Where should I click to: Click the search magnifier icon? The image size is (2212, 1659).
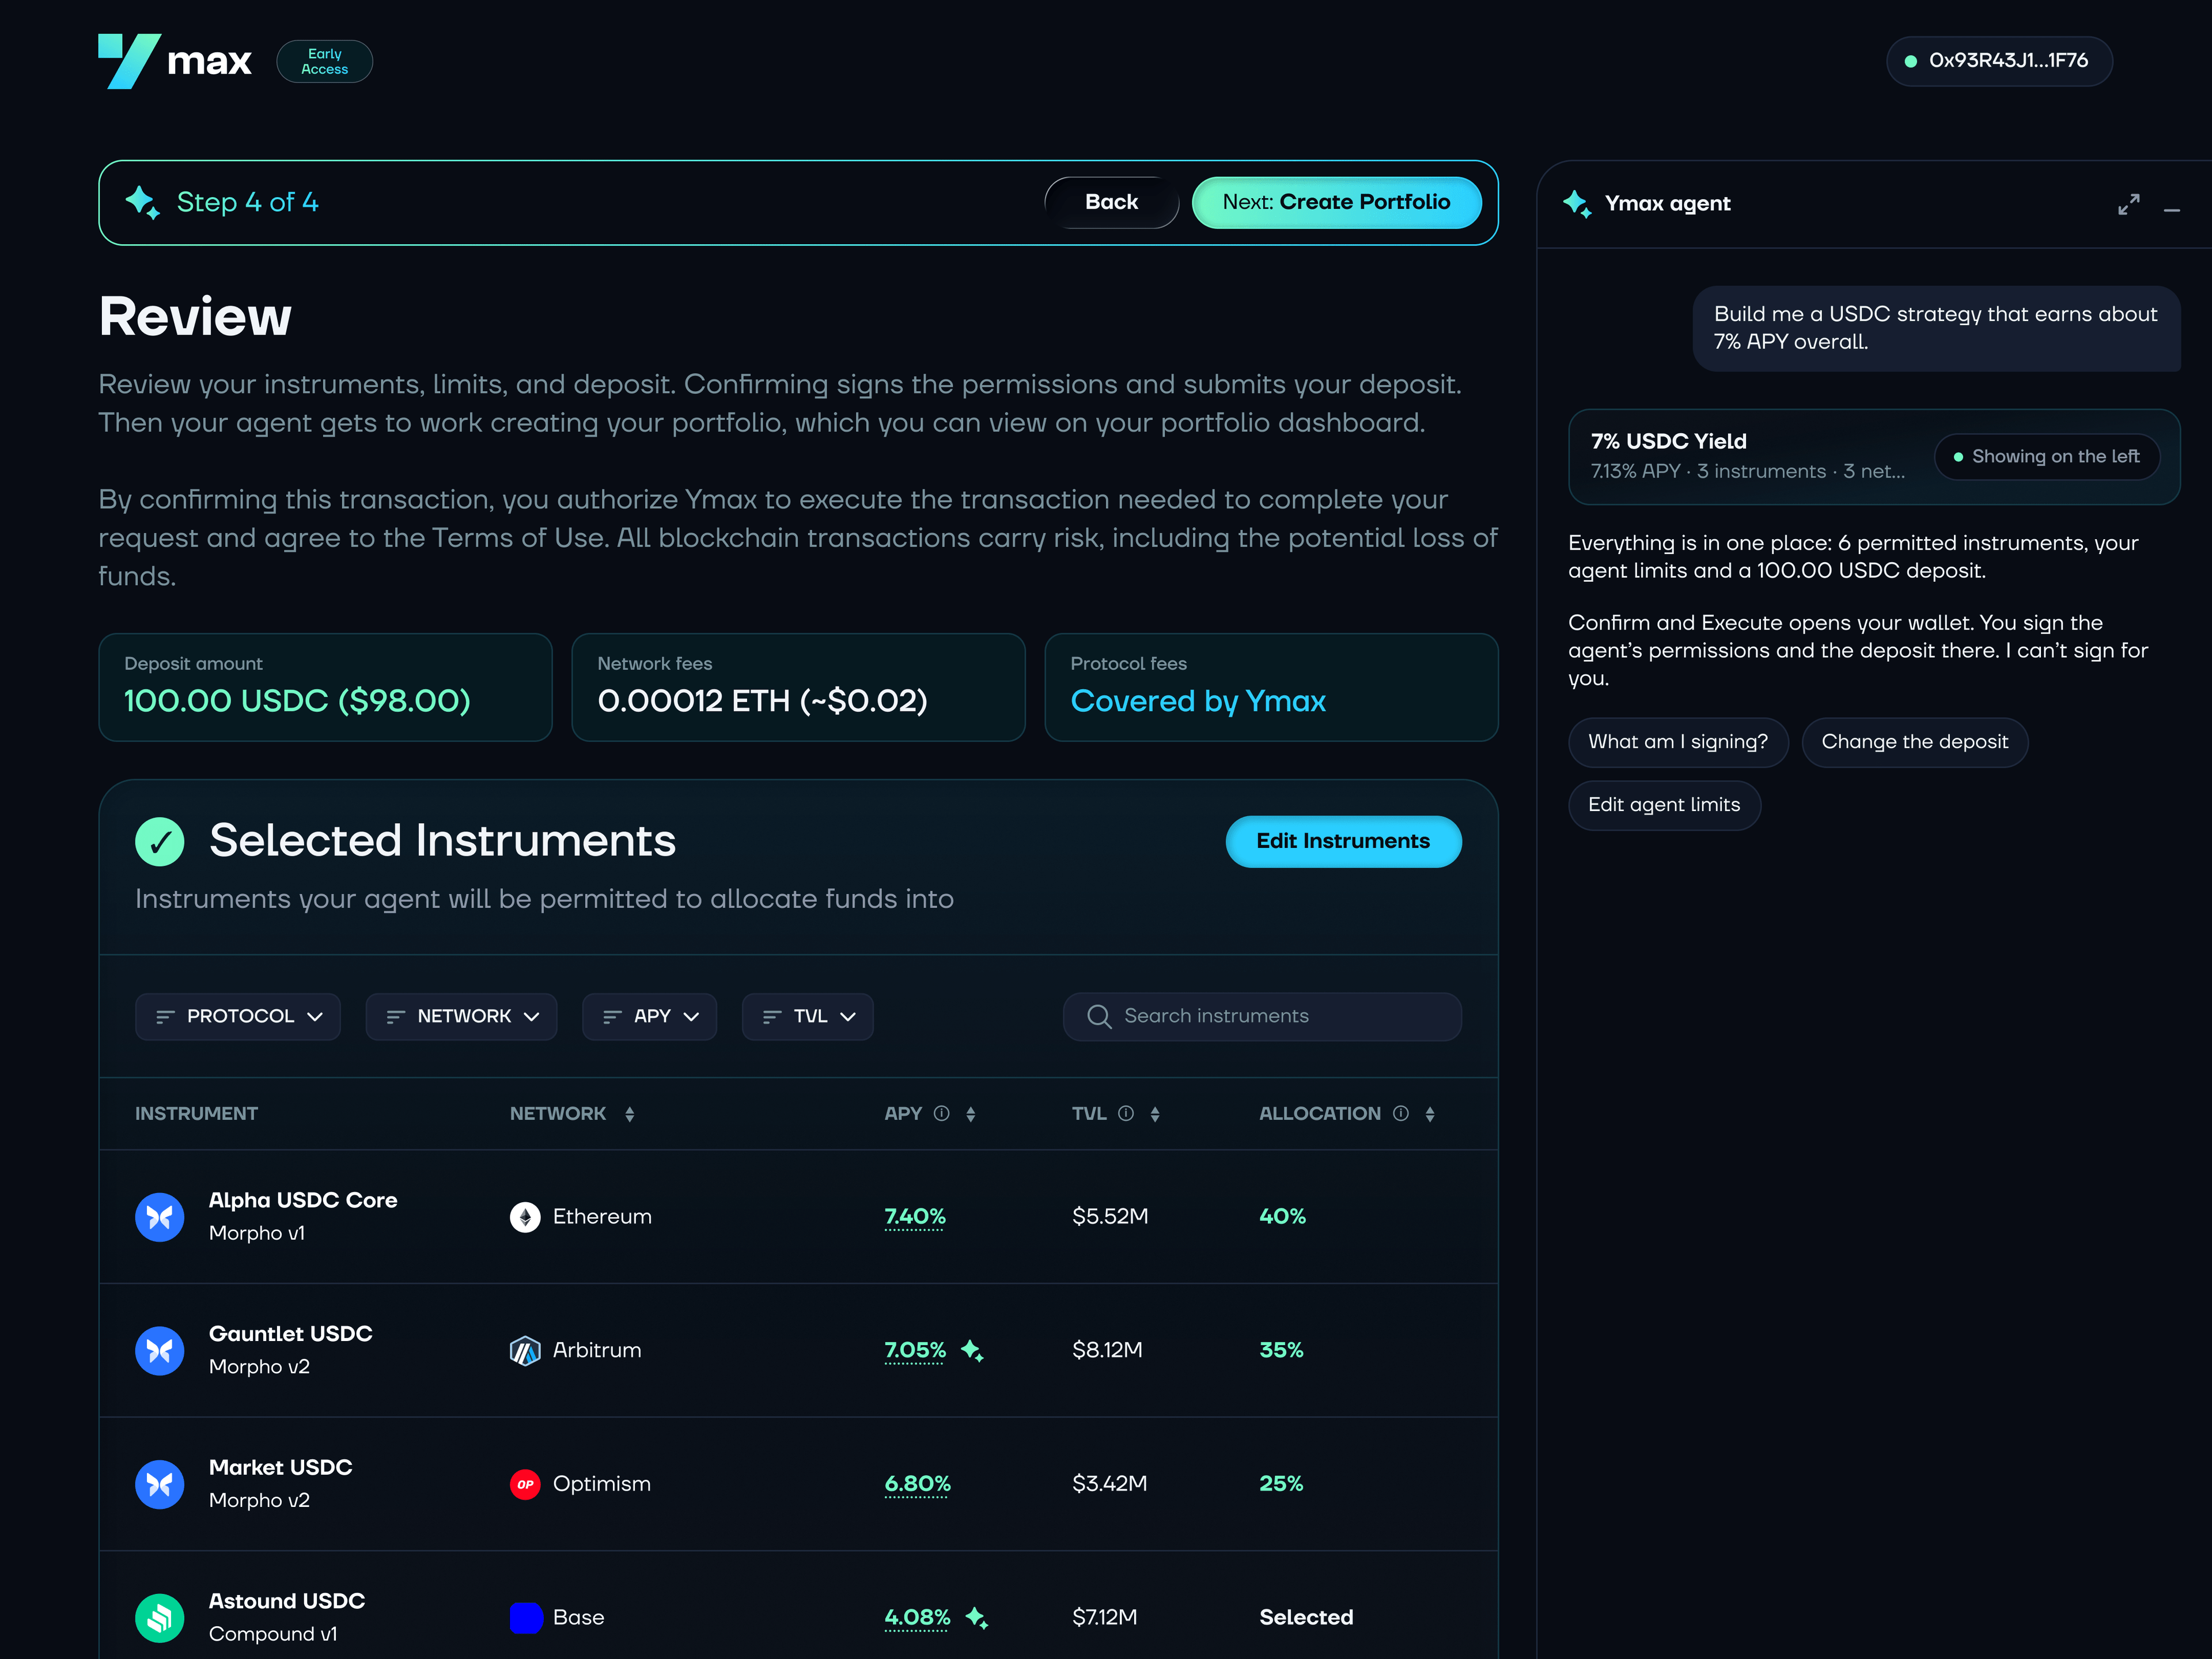point(1099,1016)
